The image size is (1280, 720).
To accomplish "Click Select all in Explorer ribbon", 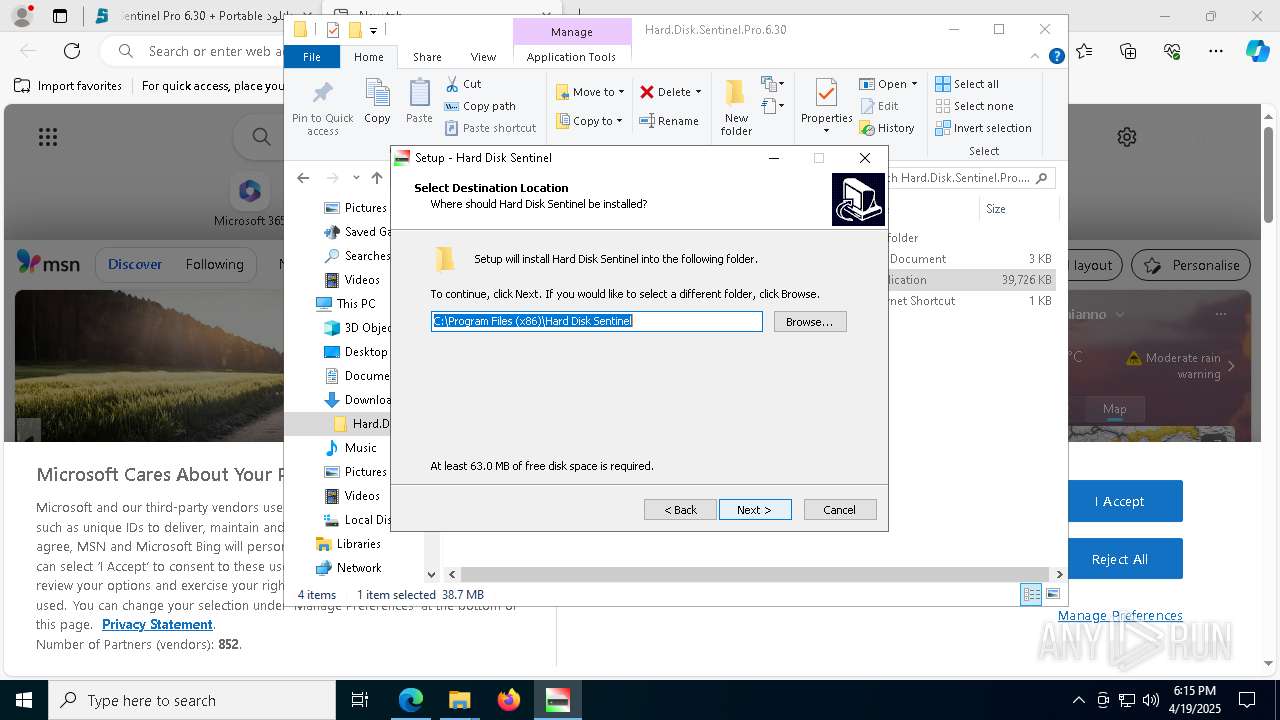I will pos(967,84).
